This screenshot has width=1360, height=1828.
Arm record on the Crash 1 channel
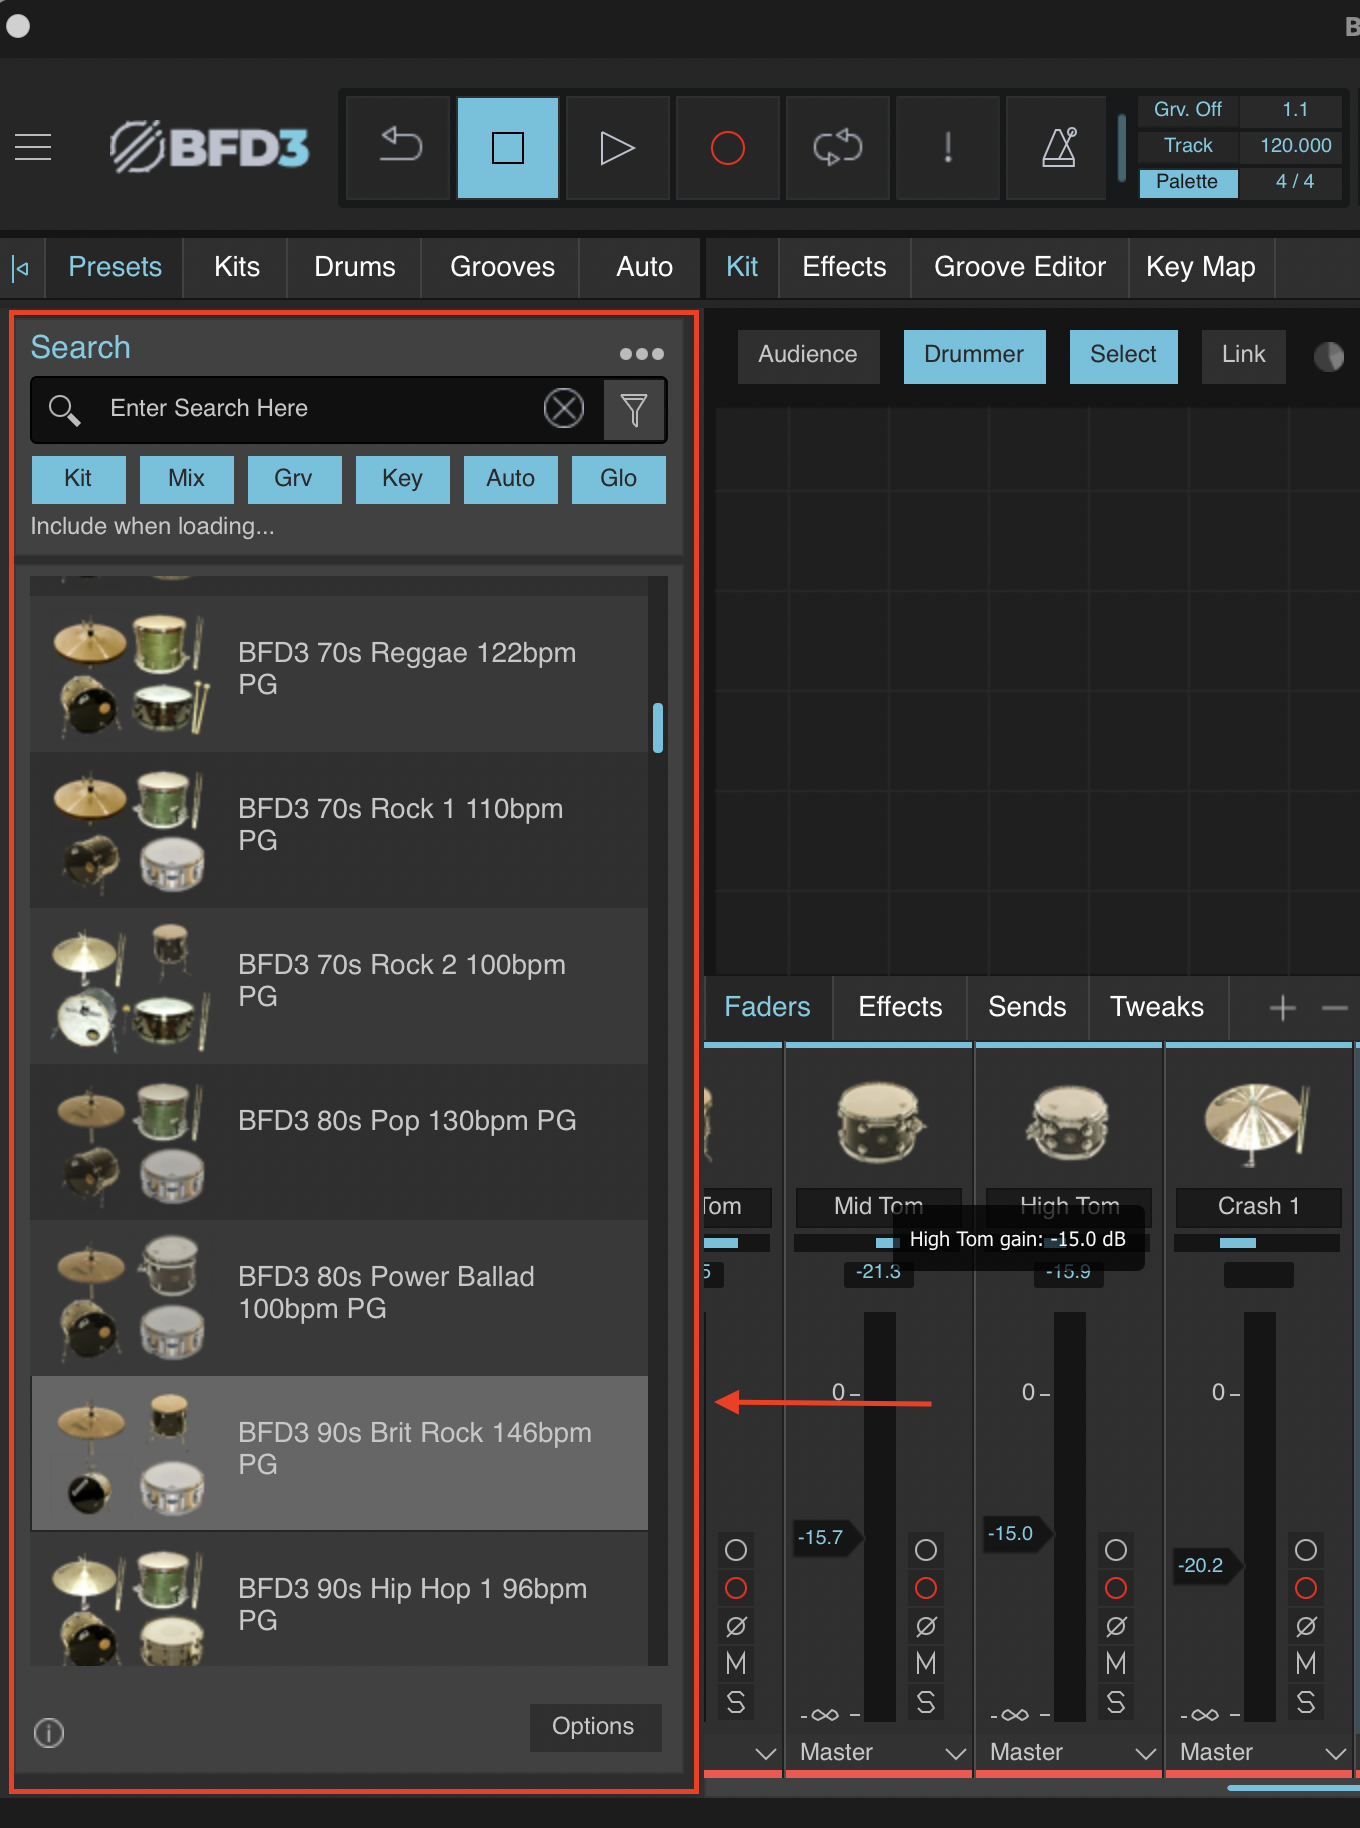[x=1306, y=1588]
